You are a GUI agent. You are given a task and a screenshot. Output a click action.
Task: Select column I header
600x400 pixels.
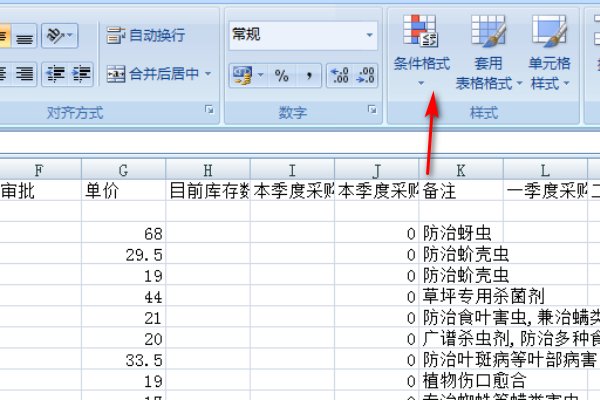tap(292, 170)
